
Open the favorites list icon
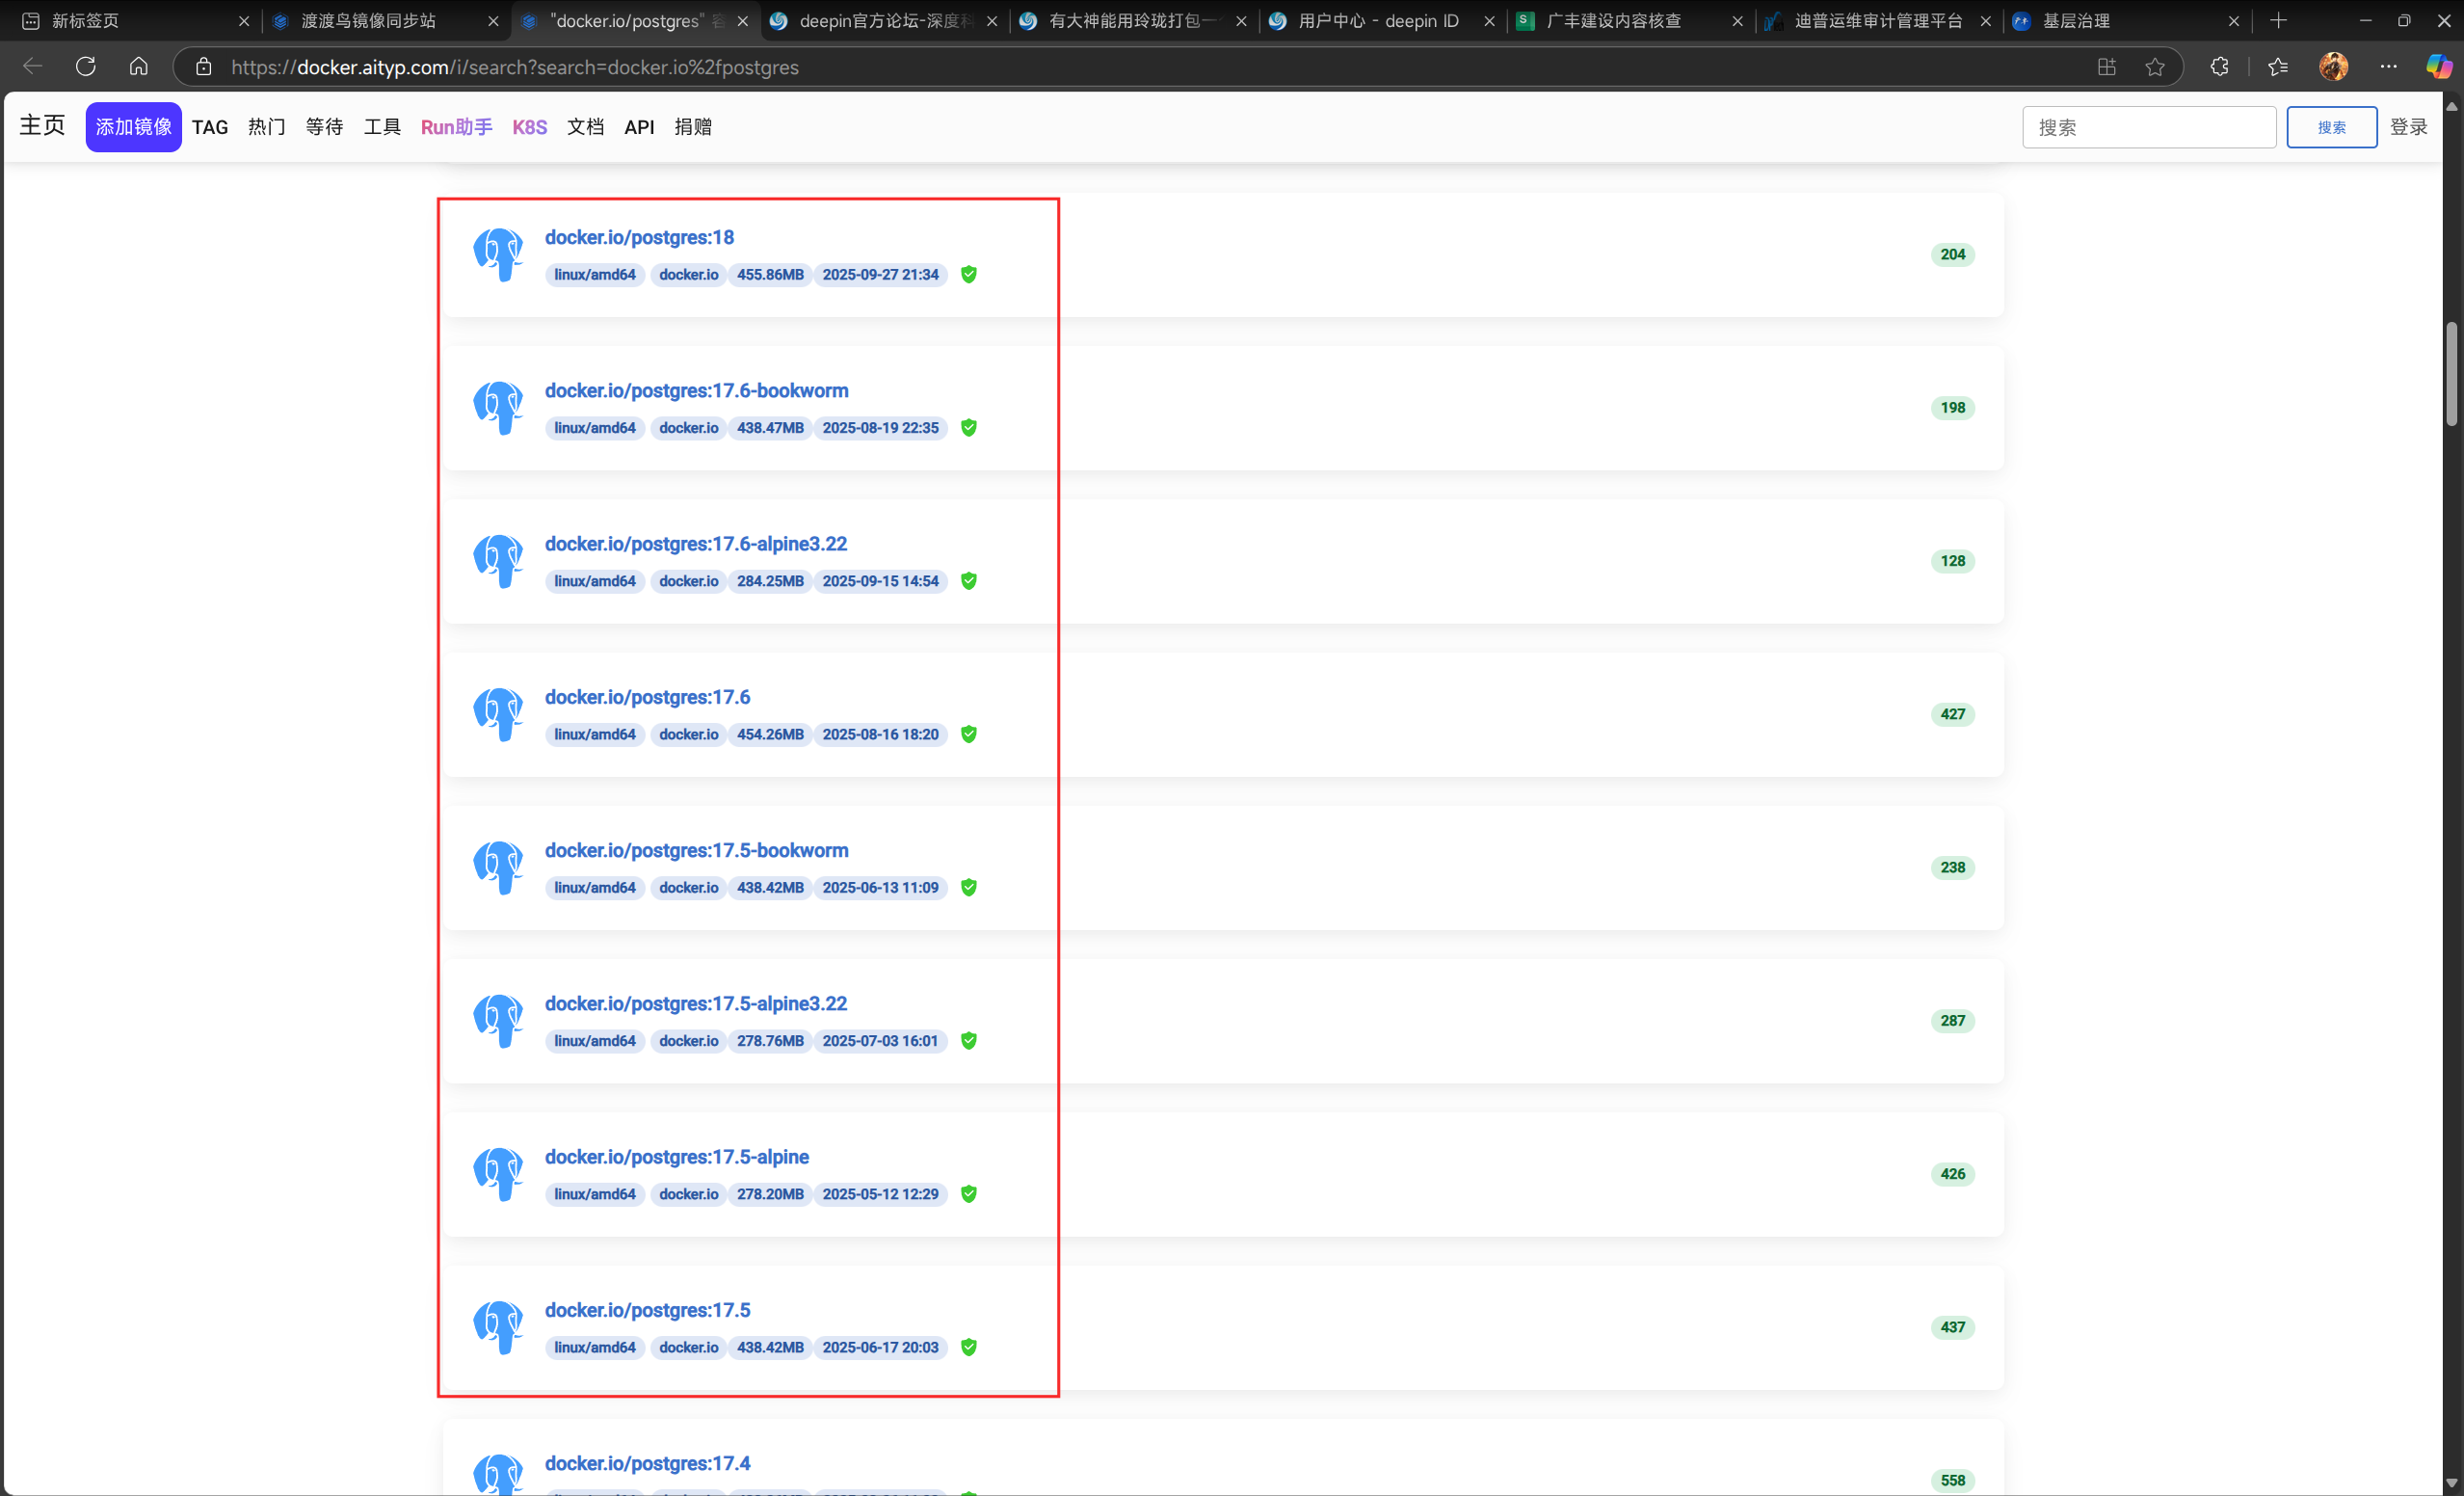click(x=2278, y=67)
